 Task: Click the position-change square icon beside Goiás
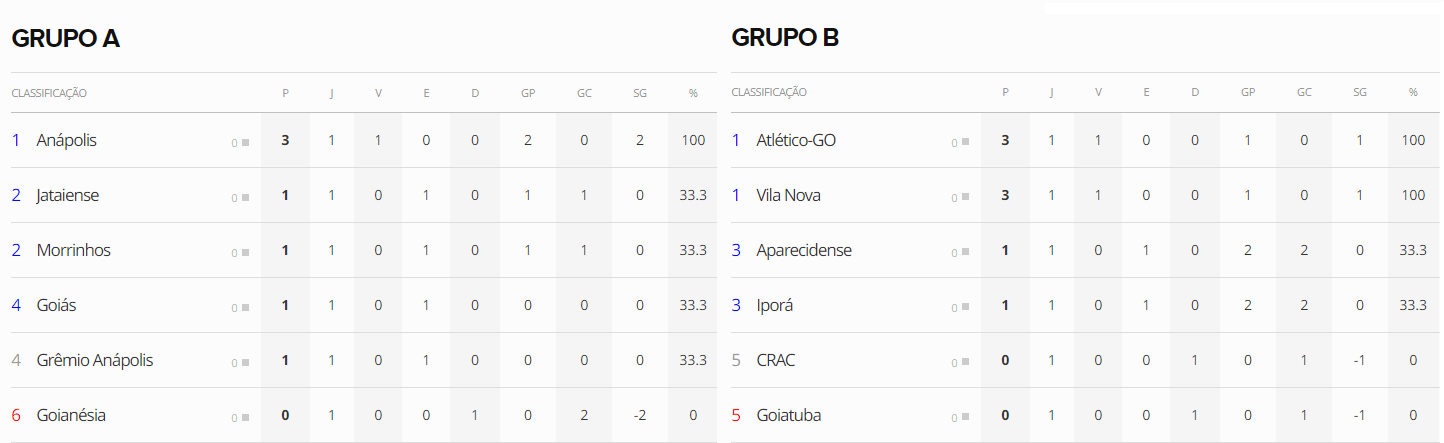pyautogui.click(x=245, y=307)
